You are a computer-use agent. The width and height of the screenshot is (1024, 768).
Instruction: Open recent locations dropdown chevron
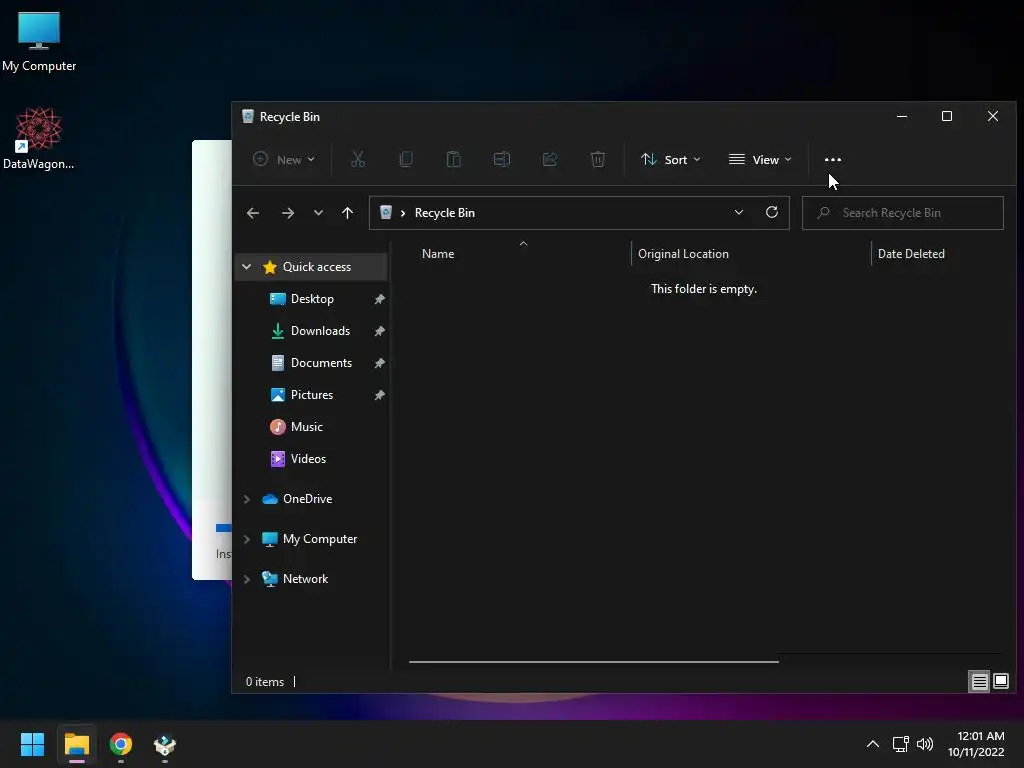tap(318, 213)
